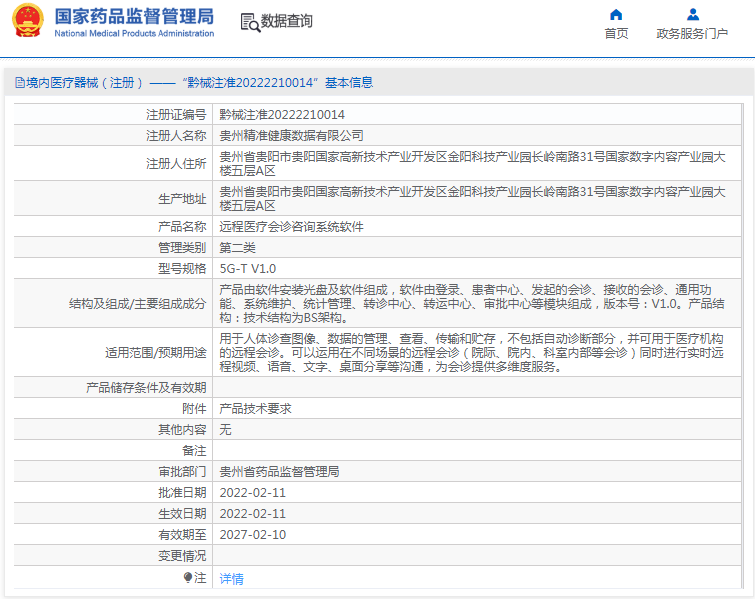Click the 适用范围/预期用途 description text
The width and height of the screenshot is (755, 599).
[472, 352]
